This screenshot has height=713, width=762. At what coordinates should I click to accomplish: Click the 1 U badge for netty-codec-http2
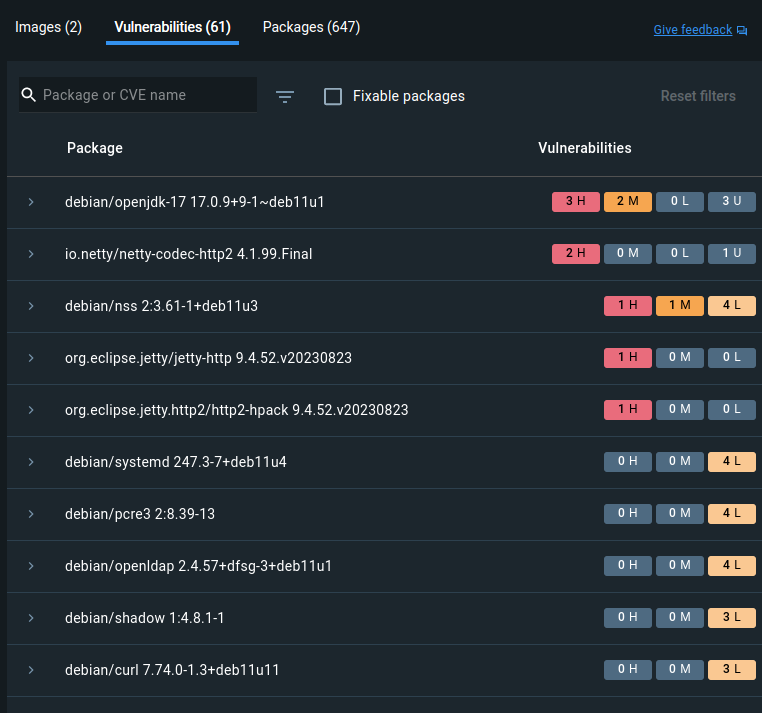coord(731,253)
